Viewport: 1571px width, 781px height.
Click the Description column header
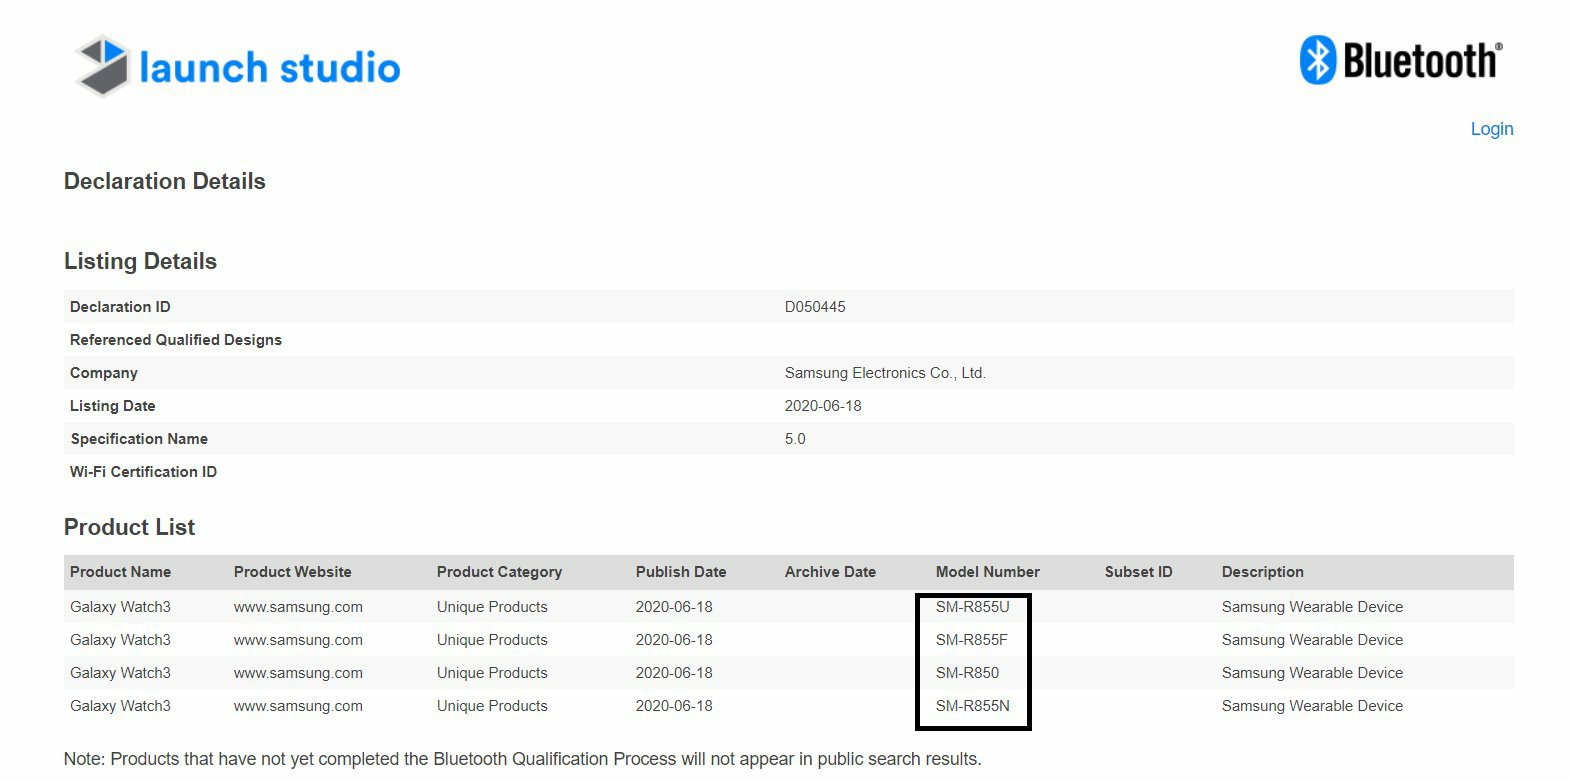pos(1262,572)
